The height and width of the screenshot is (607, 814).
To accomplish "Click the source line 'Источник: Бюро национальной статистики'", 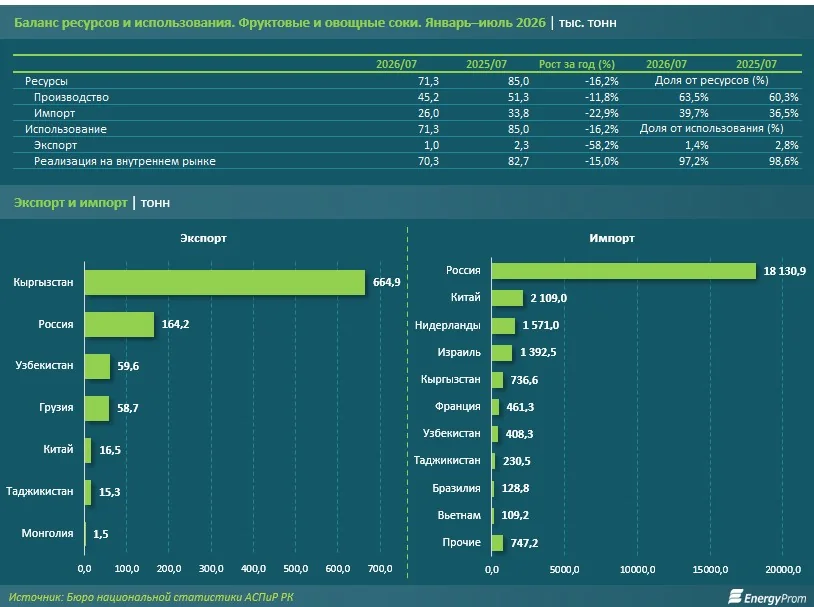I will pyautogui.click(x=151, y=598).
